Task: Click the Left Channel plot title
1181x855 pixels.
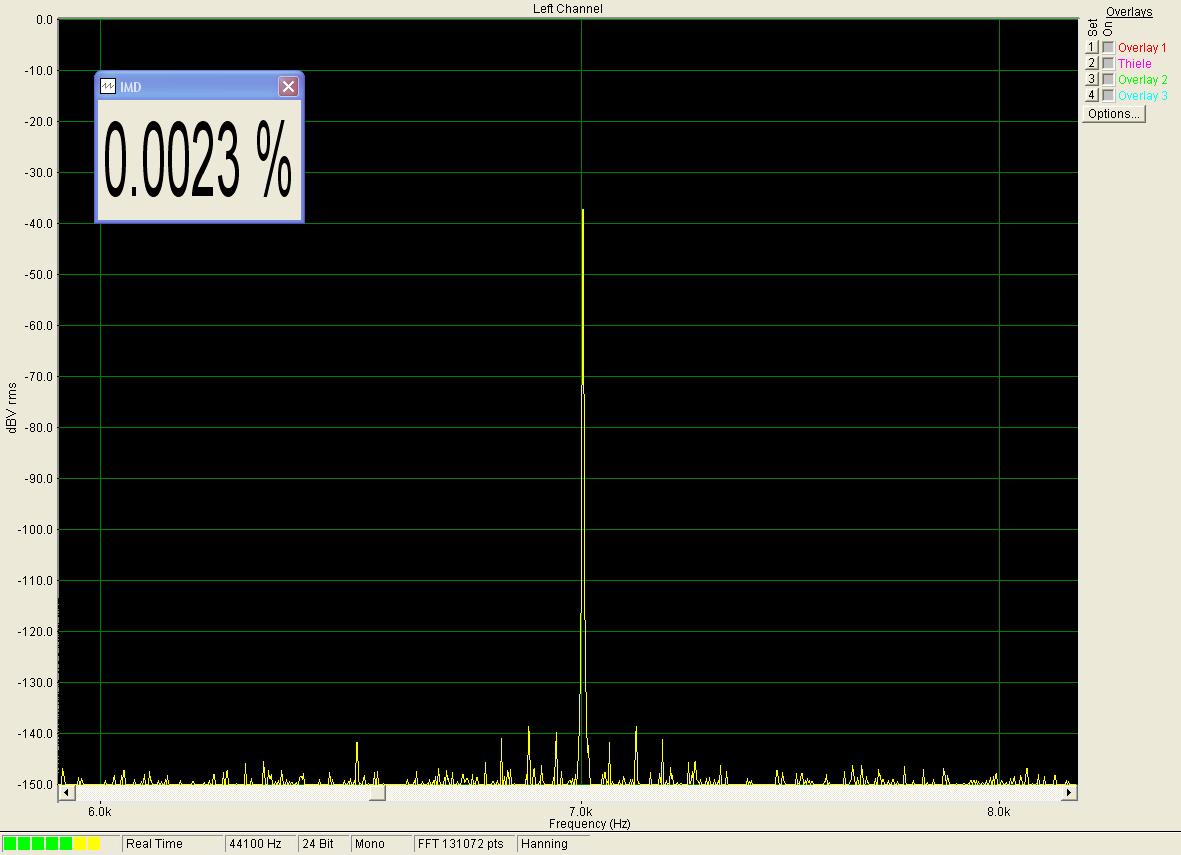Action: point(567,9)
